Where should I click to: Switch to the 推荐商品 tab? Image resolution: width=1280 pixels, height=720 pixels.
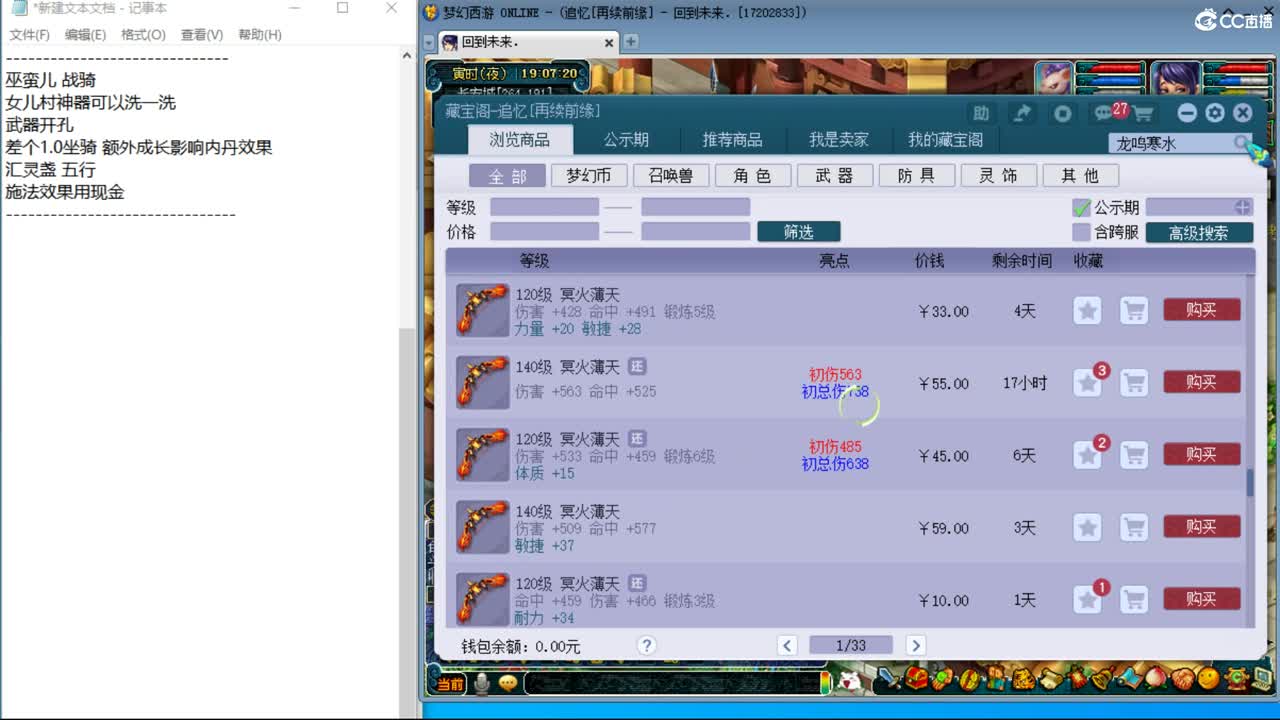(x=732, y=140)
